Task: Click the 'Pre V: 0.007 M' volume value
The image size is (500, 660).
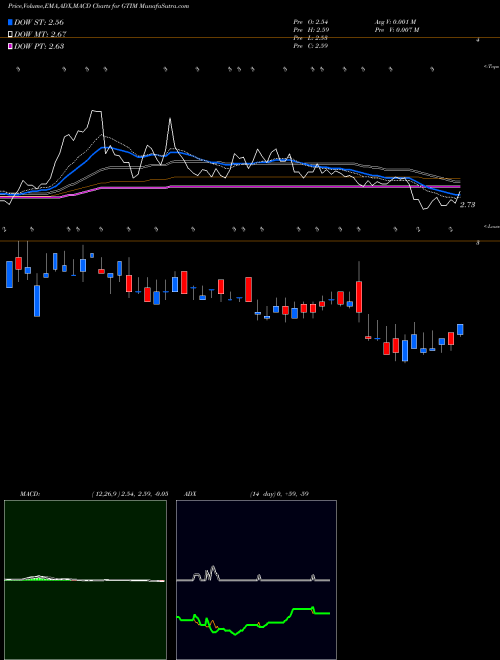Action: click(396, 29)
